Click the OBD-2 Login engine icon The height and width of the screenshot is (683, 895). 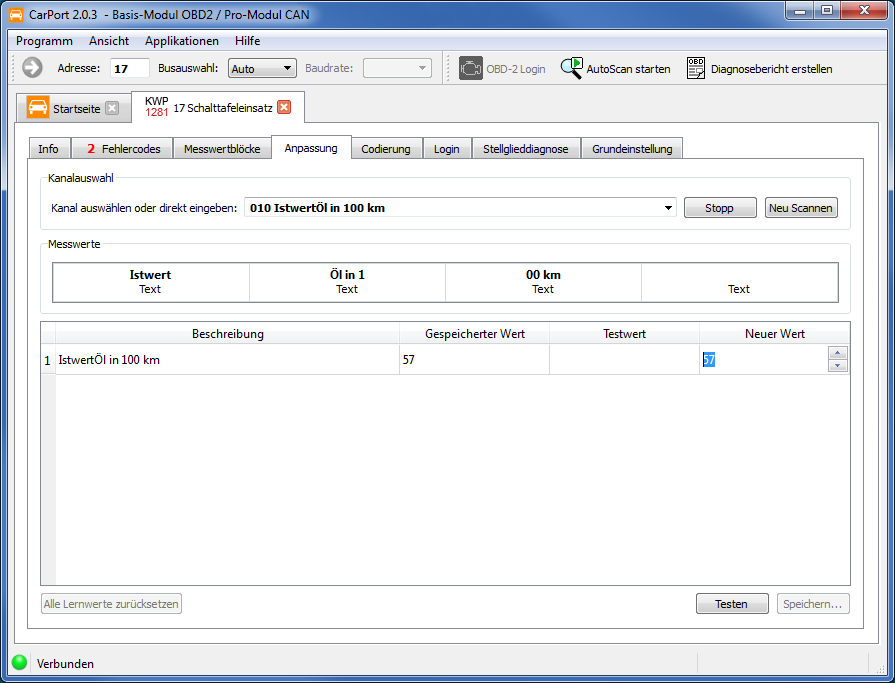470,68
